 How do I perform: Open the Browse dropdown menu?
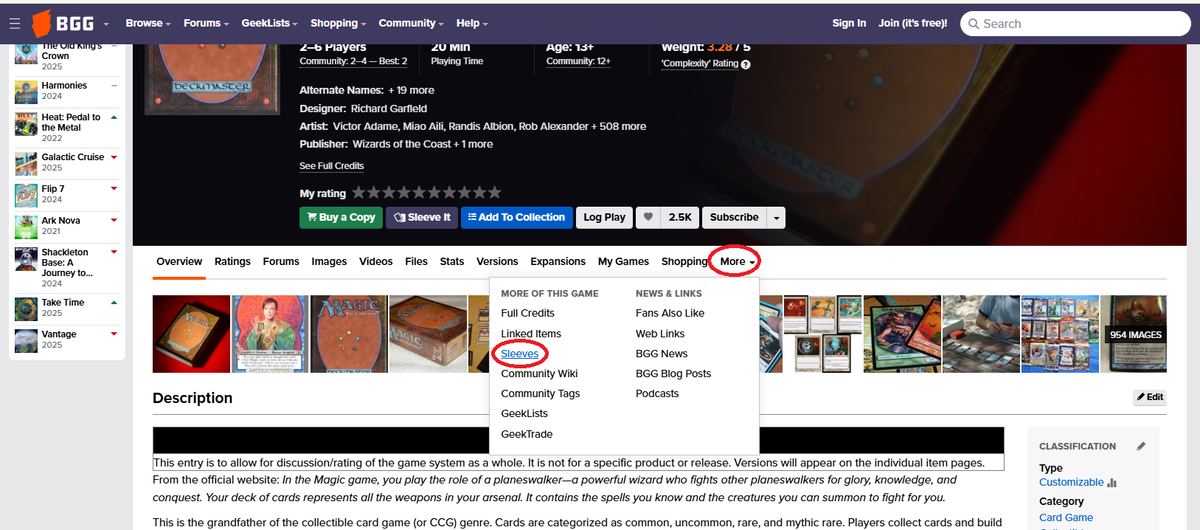click(x=148, y=23)
